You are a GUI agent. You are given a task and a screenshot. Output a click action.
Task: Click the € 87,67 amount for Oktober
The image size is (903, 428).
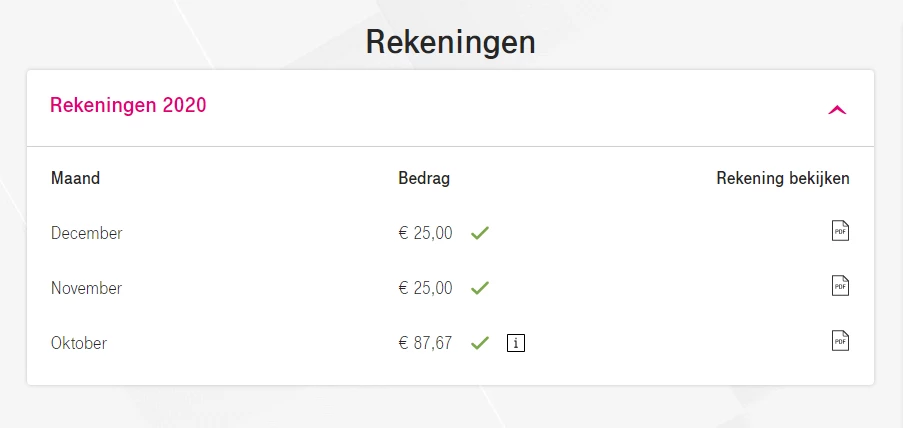[425, 343]
